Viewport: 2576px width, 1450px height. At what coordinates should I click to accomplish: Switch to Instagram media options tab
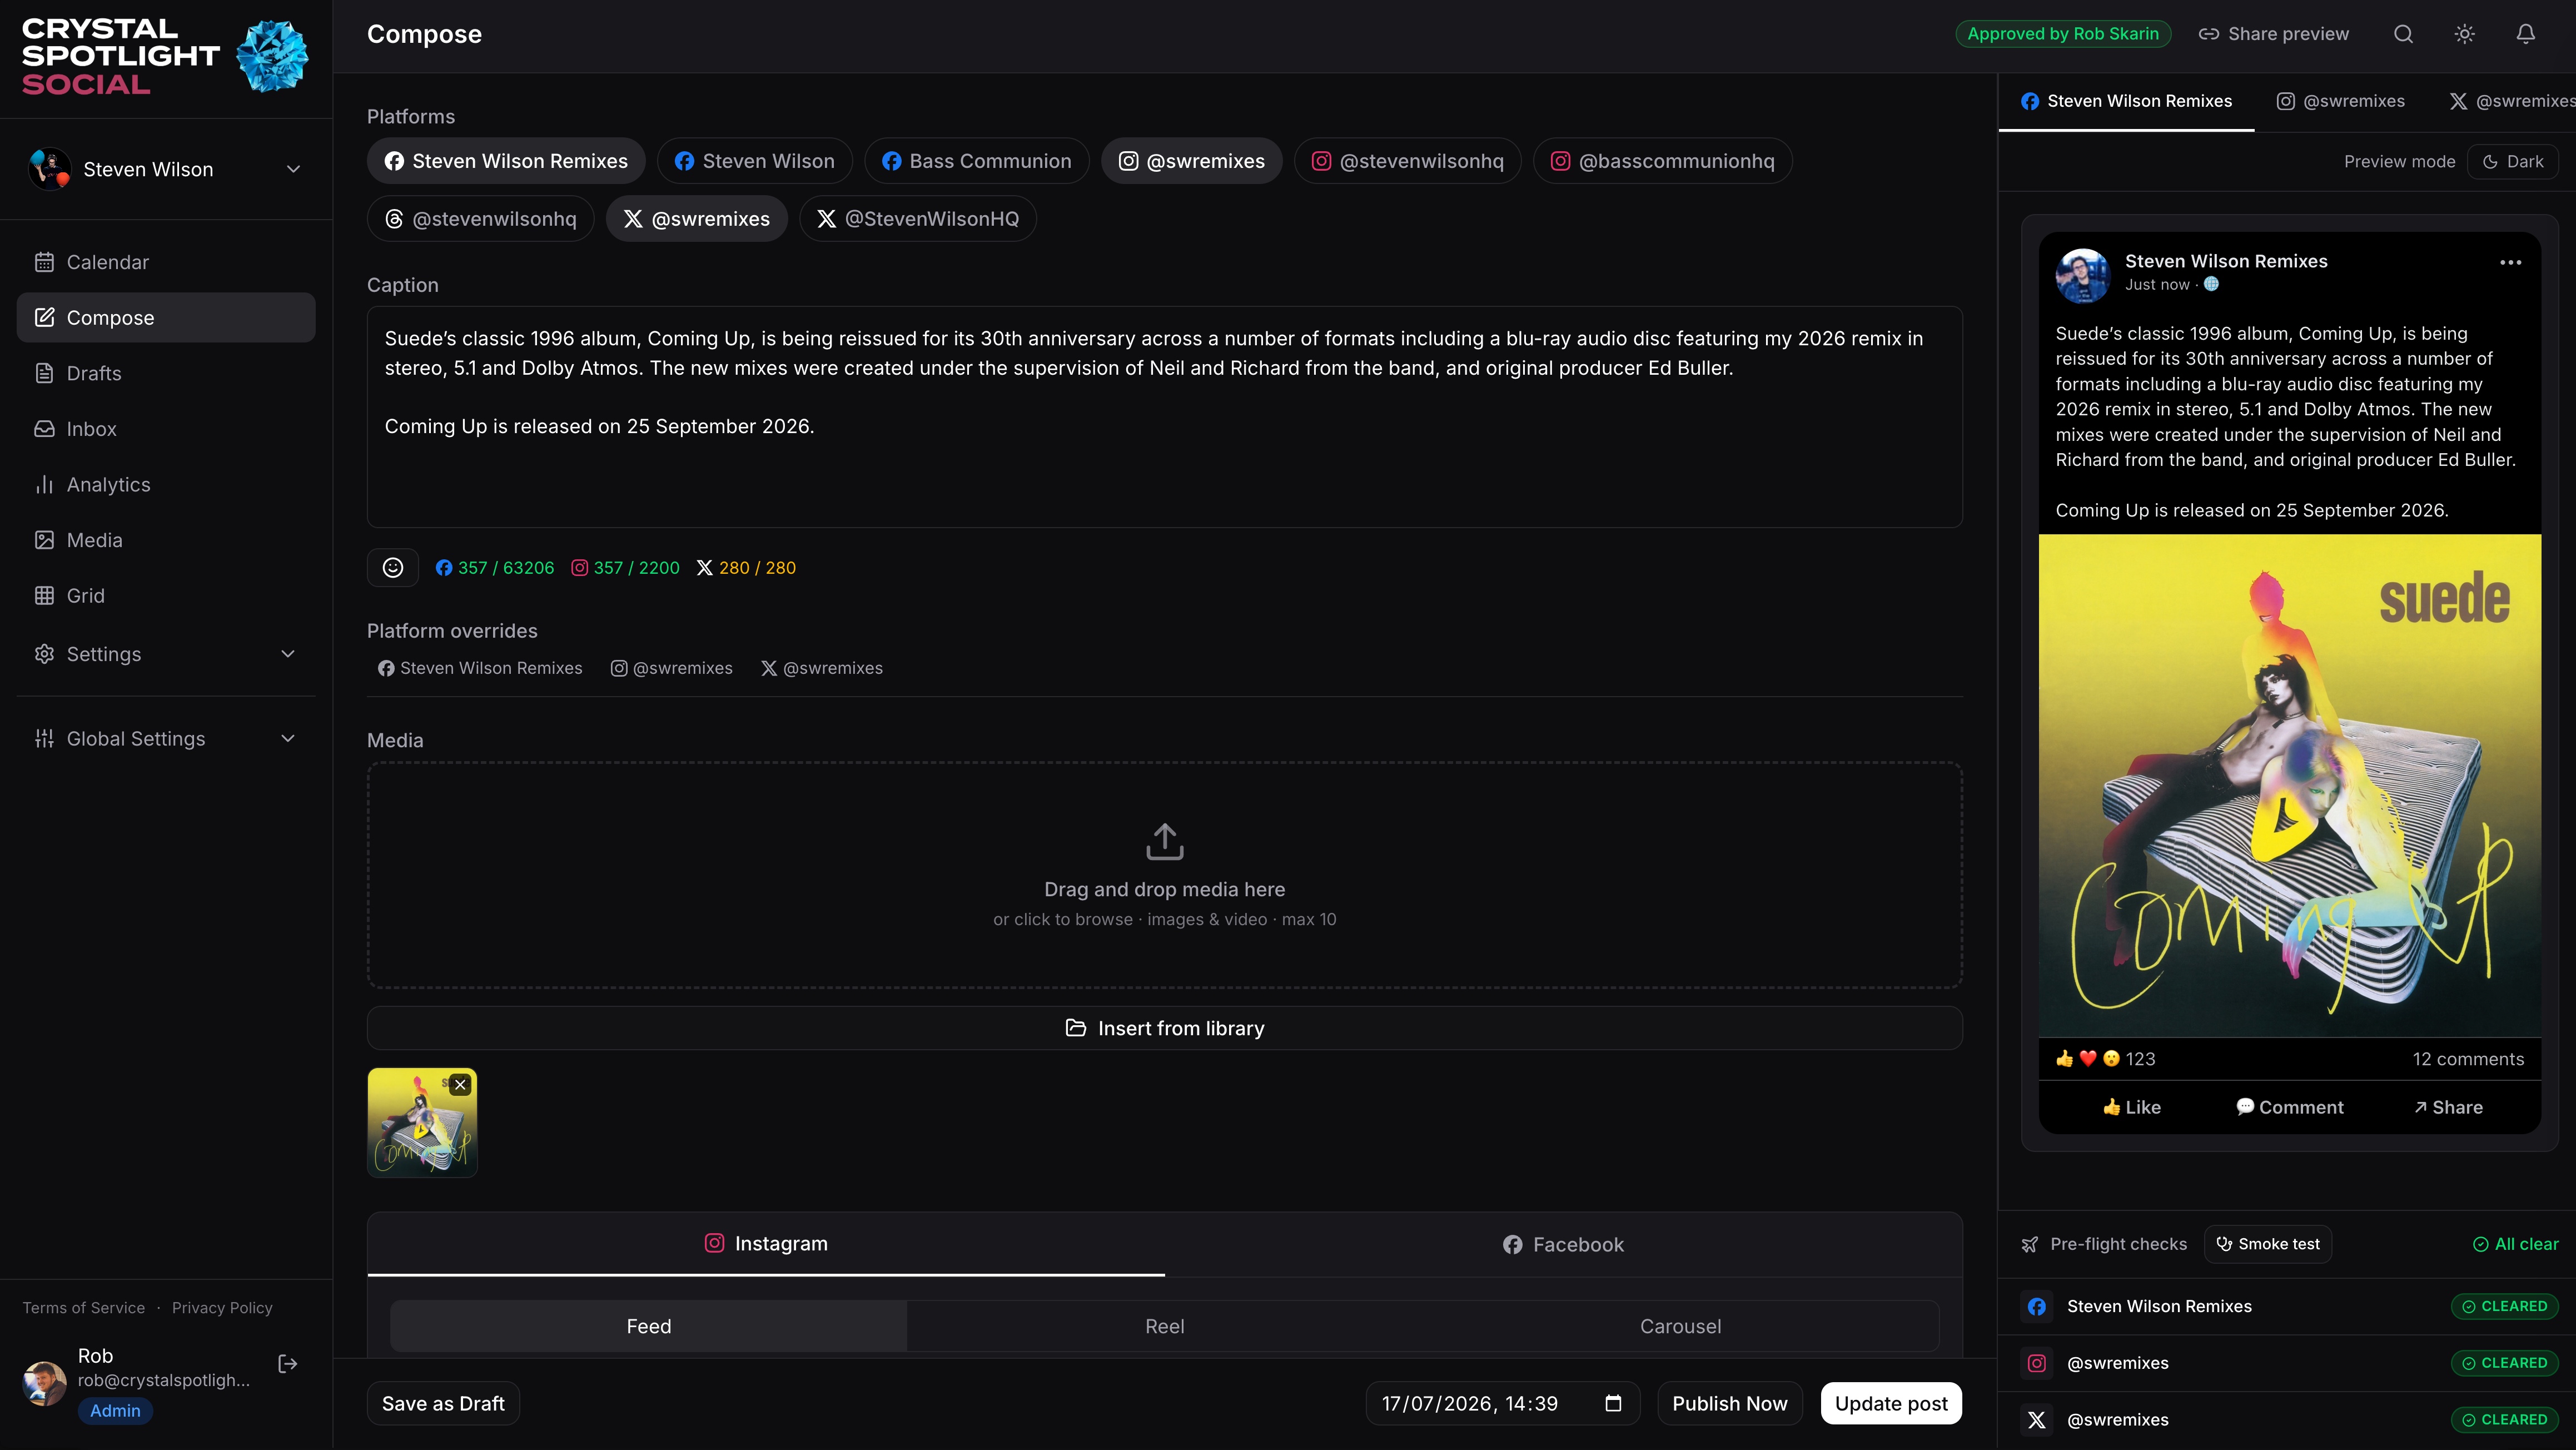point(766,1244)
